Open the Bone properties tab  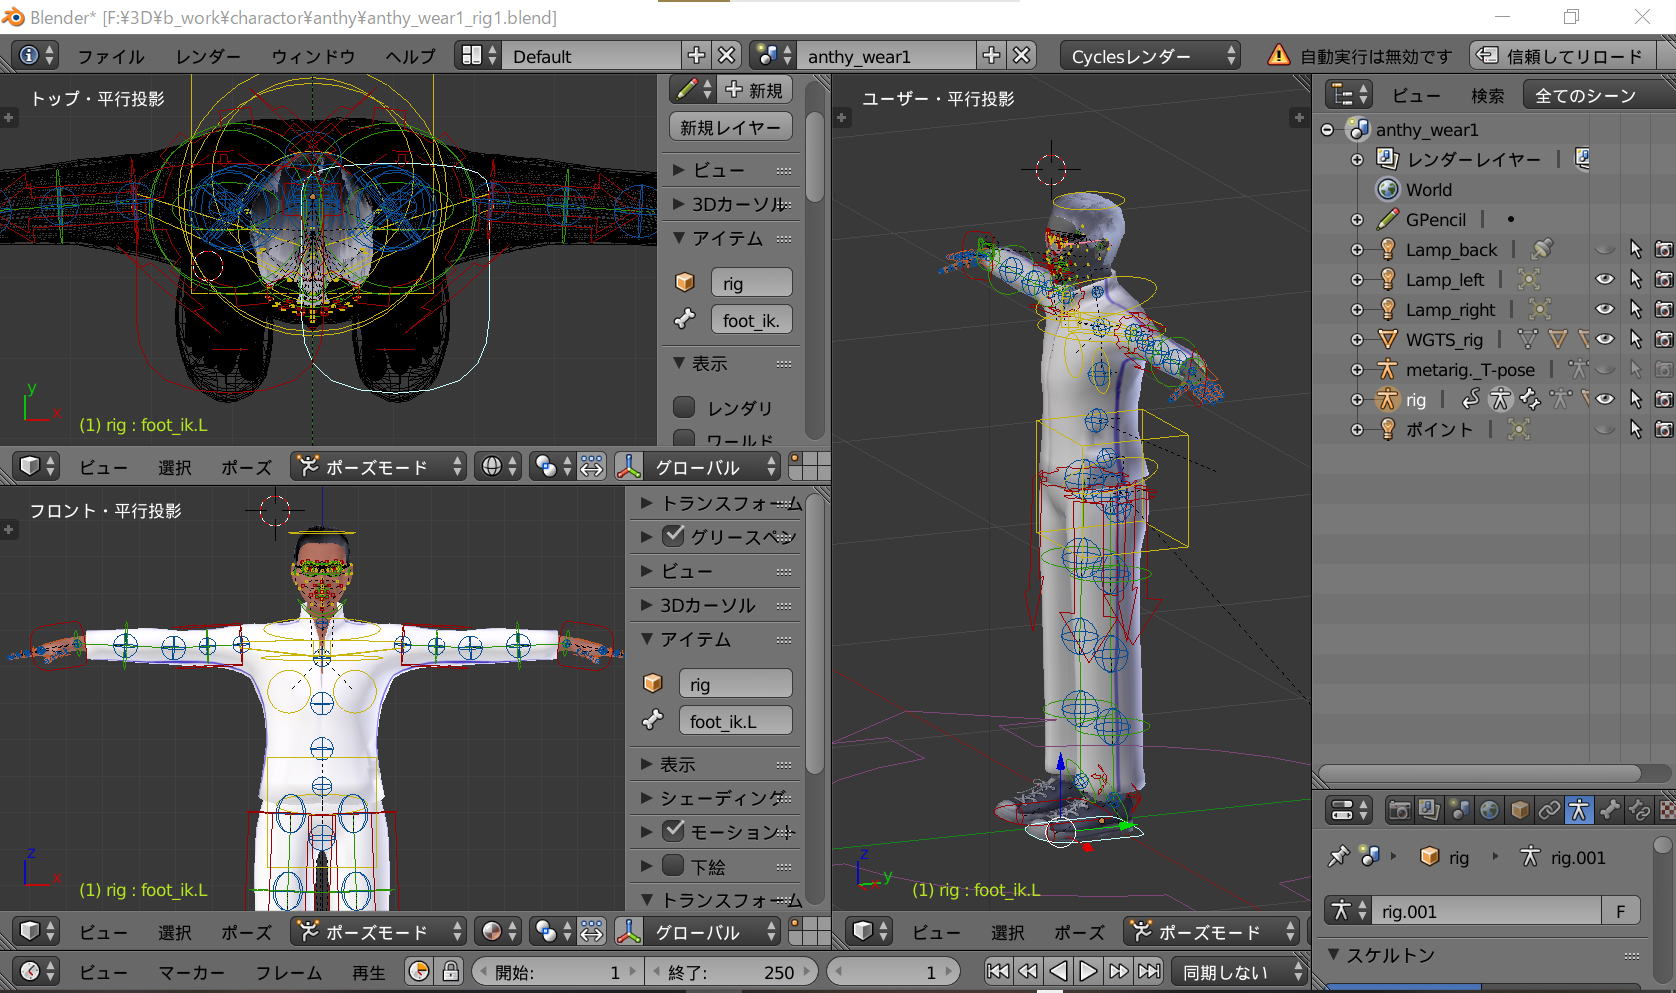[1609, 810]
